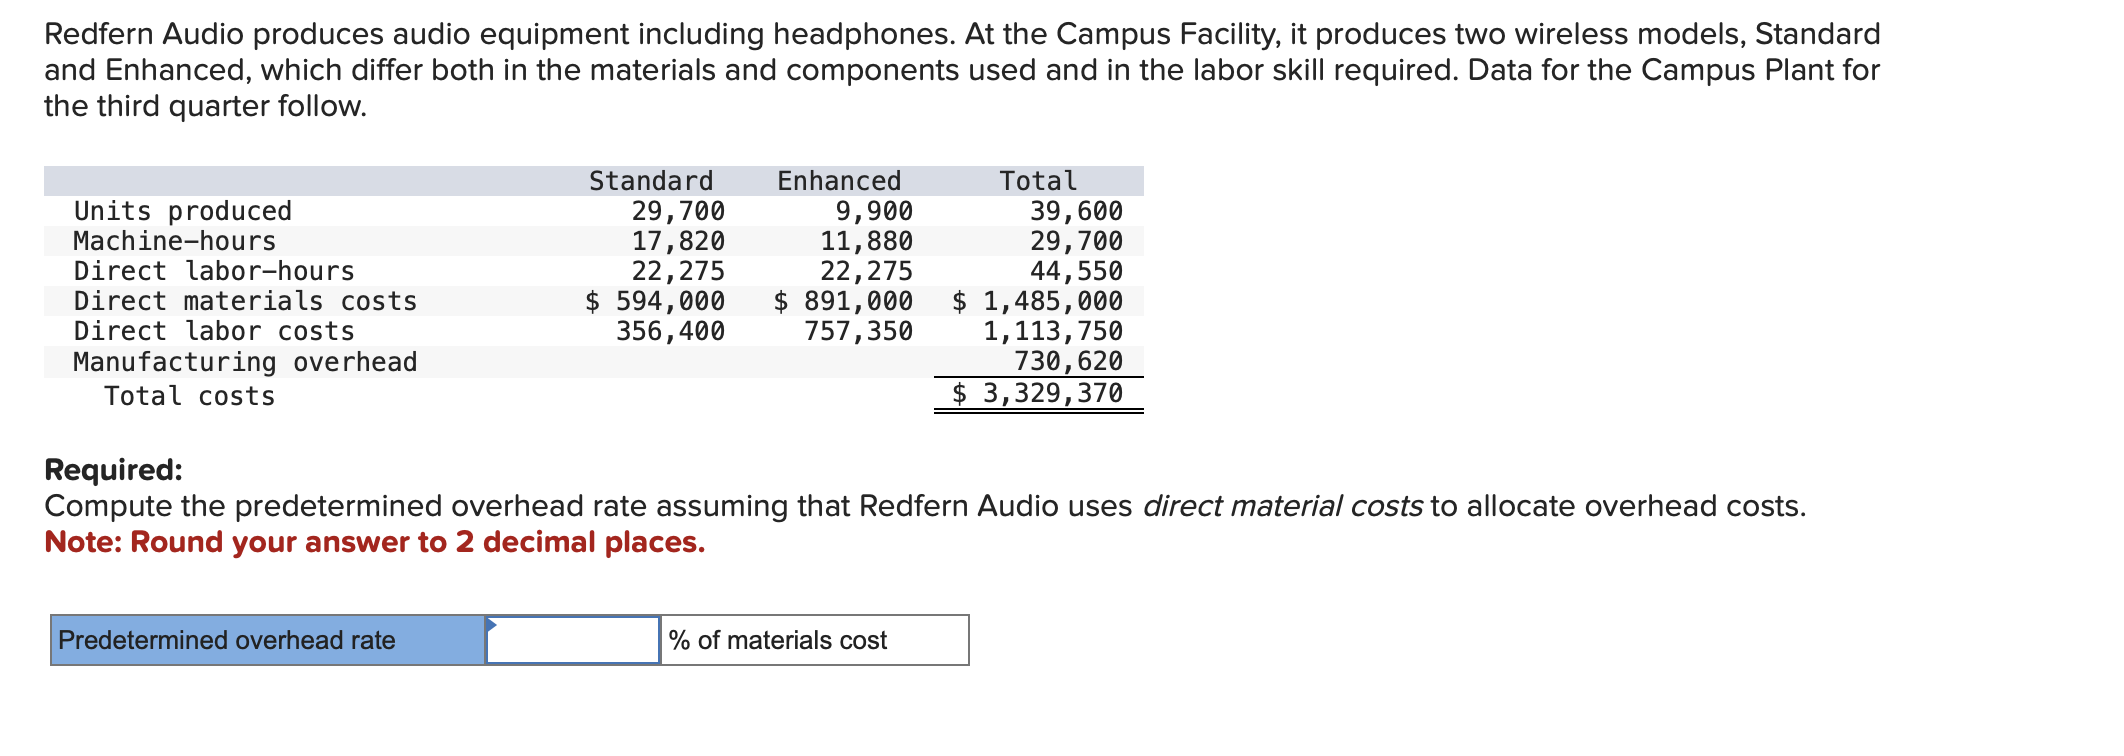Screen dimensions: 2124x756
Task: Click total units produced value 39,600
Action: (x=1076, y=211)
